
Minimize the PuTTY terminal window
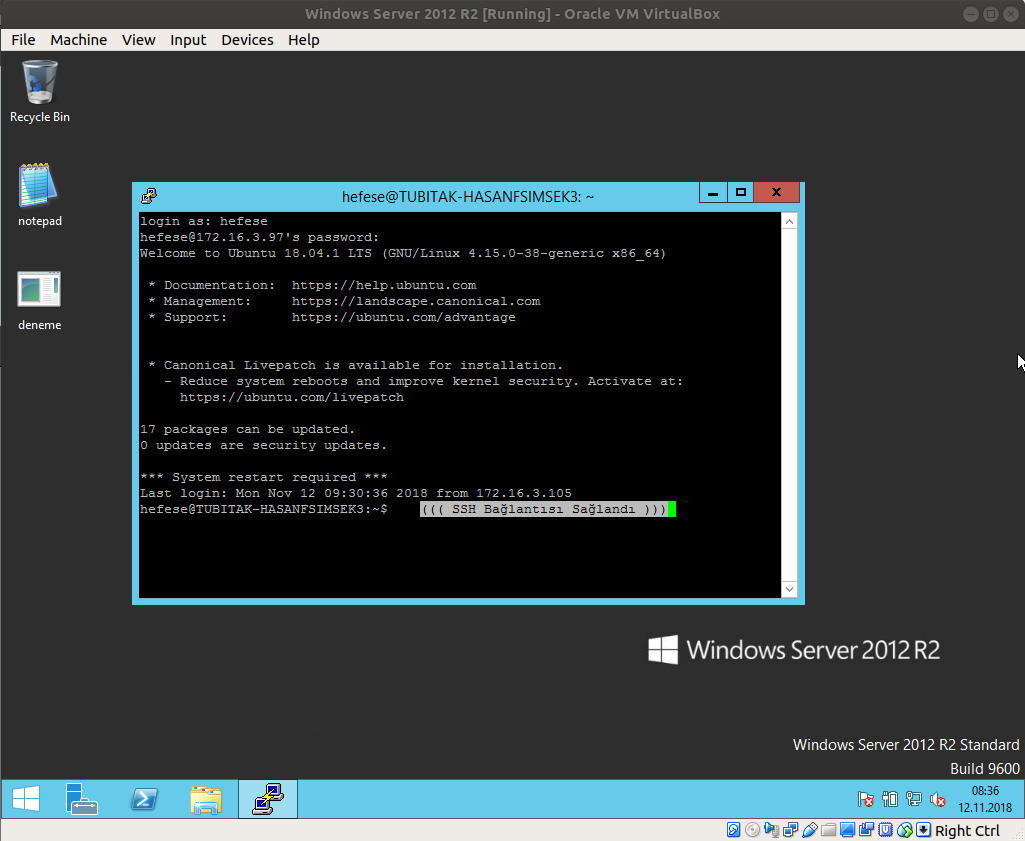pyautogui.click(x=713, y=193)
